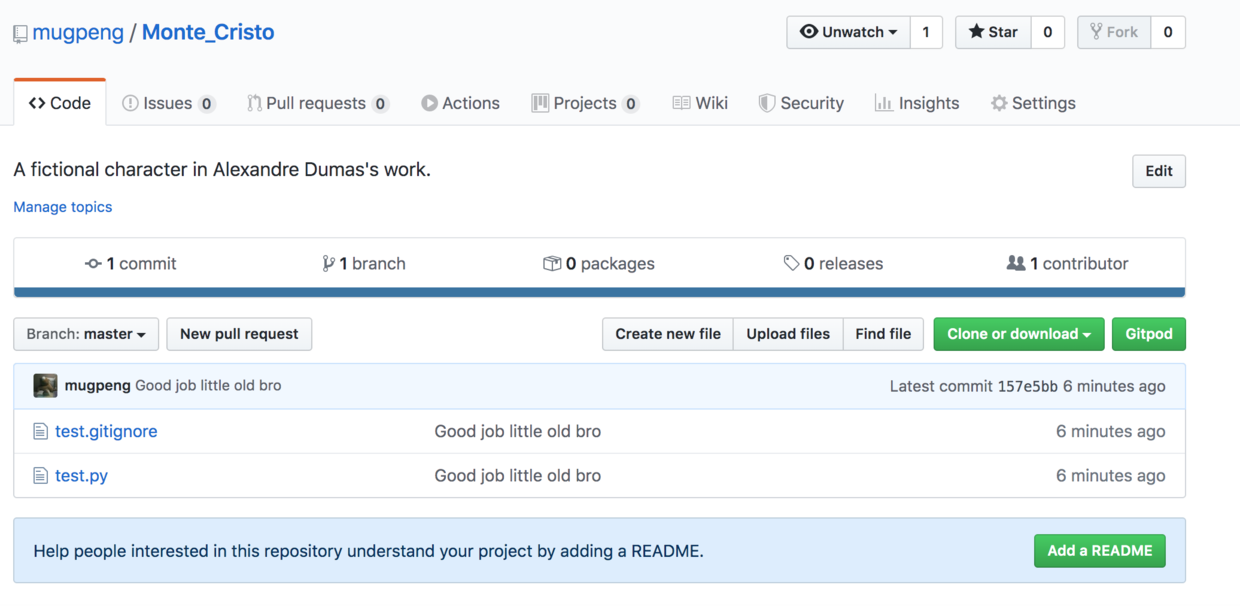
Task: Open the Manage topics link
Action: [x=63, y=207]
